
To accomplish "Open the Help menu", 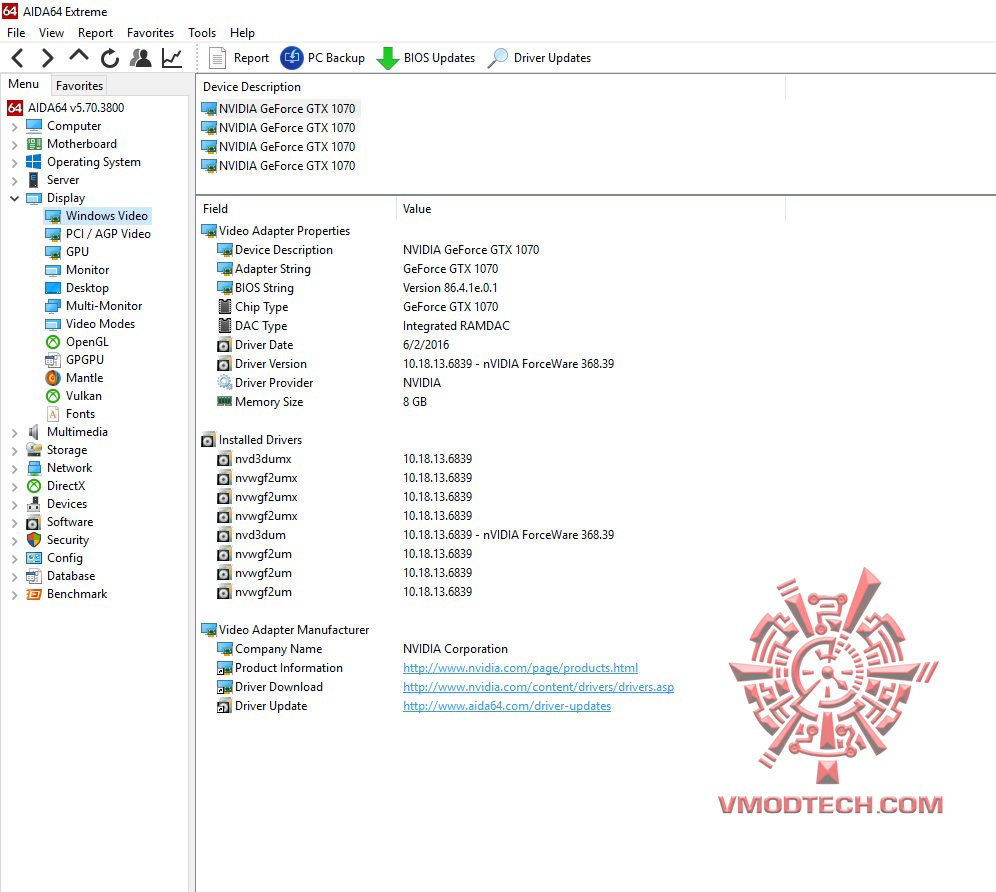I will [x=242, y=32].
